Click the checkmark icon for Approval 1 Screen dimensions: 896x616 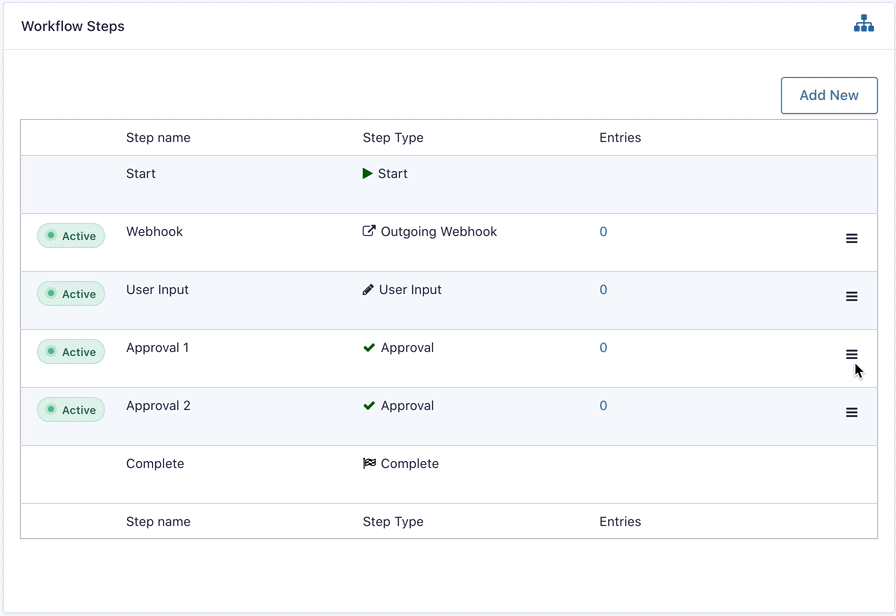tap(369, 348)
